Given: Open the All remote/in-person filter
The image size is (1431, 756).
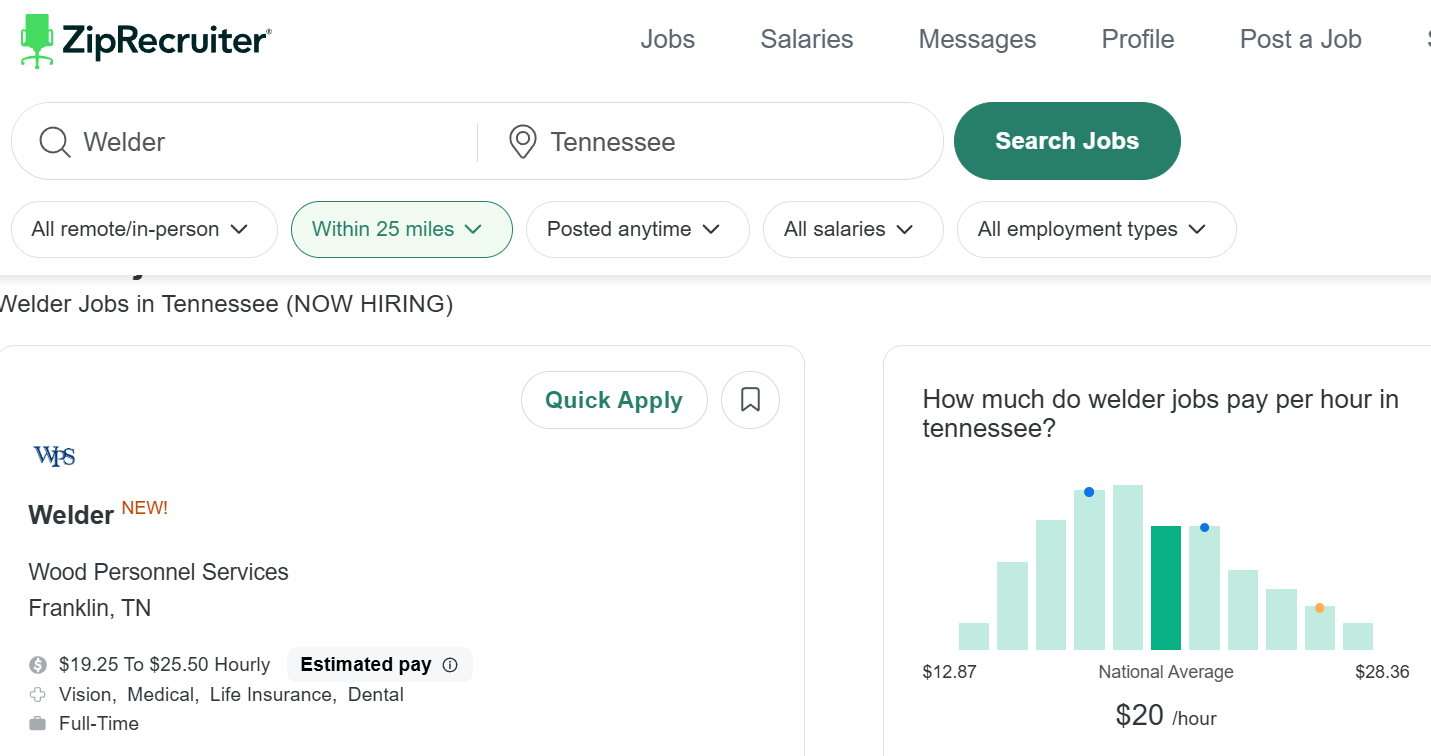Looking at the screenshot, I should (x=144, y=229).
